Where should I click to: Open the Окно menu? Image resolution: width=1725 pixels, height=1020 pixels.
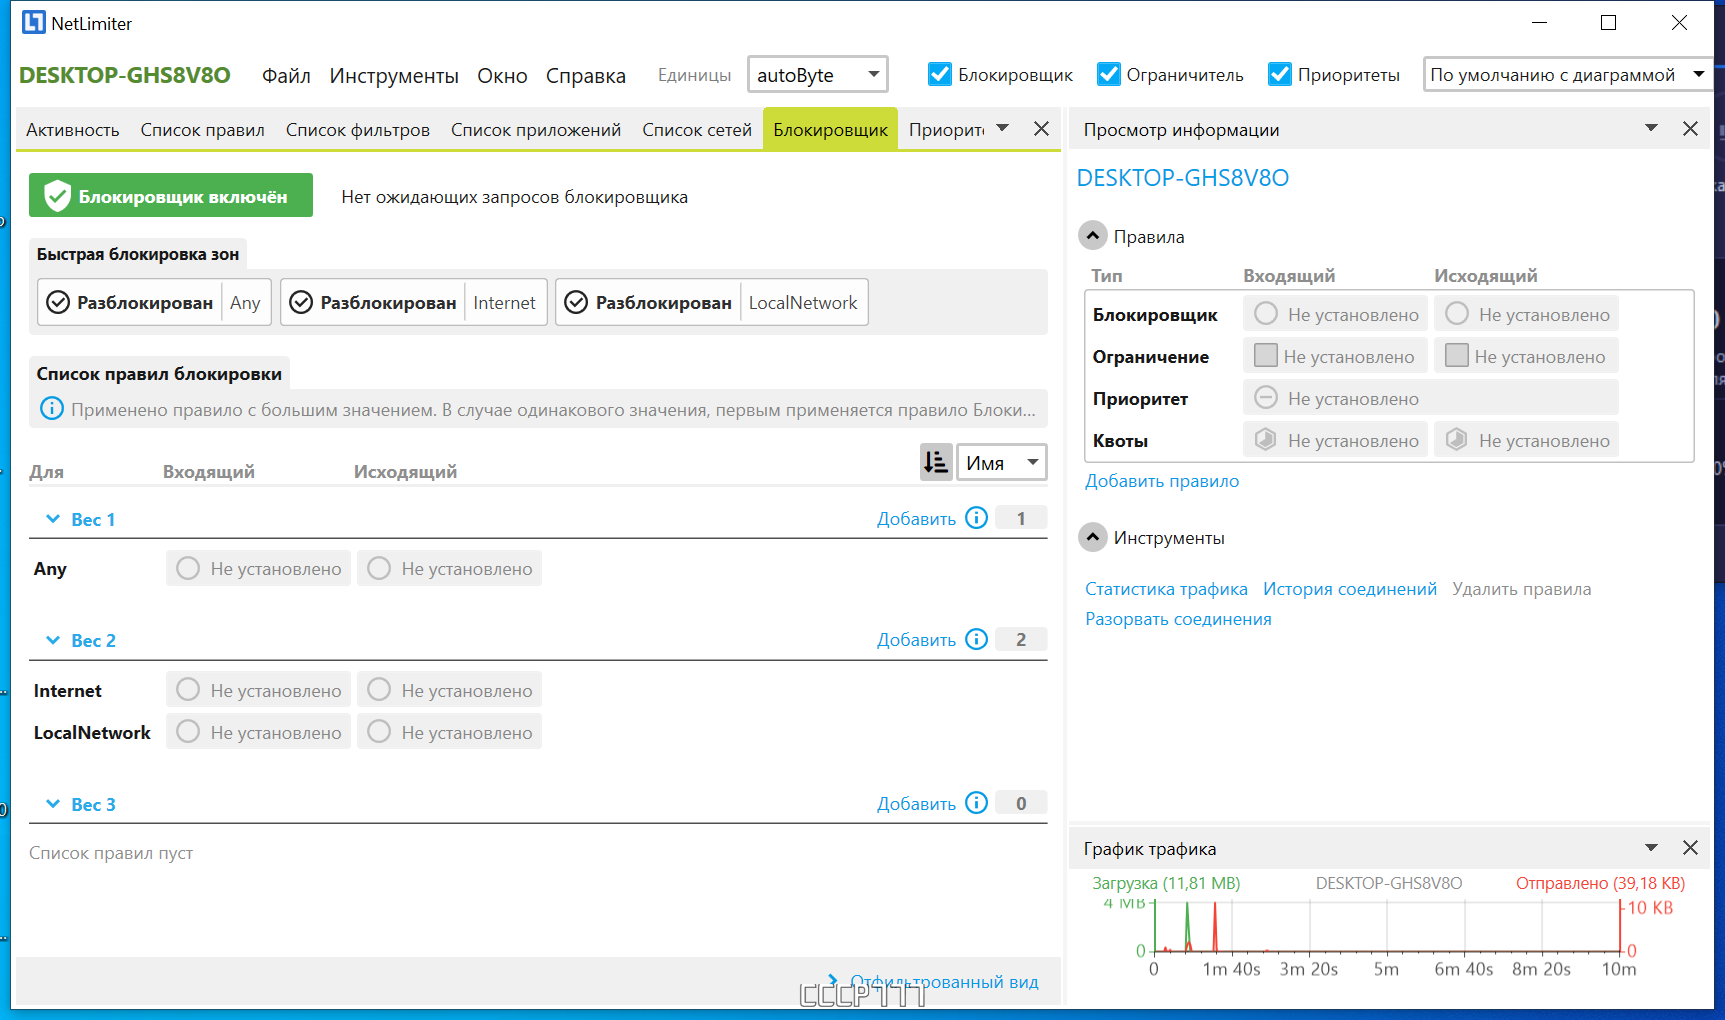tap(502, 76)
